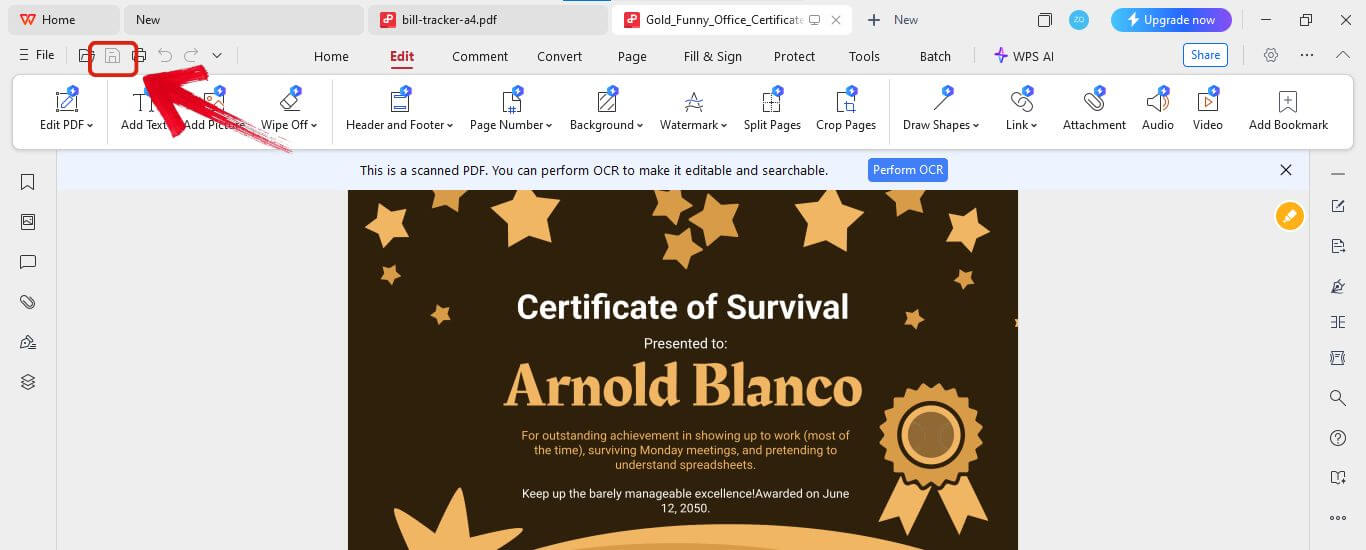This screenshot has width=1366, height=550.
Task: Open the Convert tab
Action: pyautogui.click(x=559, y=56)
